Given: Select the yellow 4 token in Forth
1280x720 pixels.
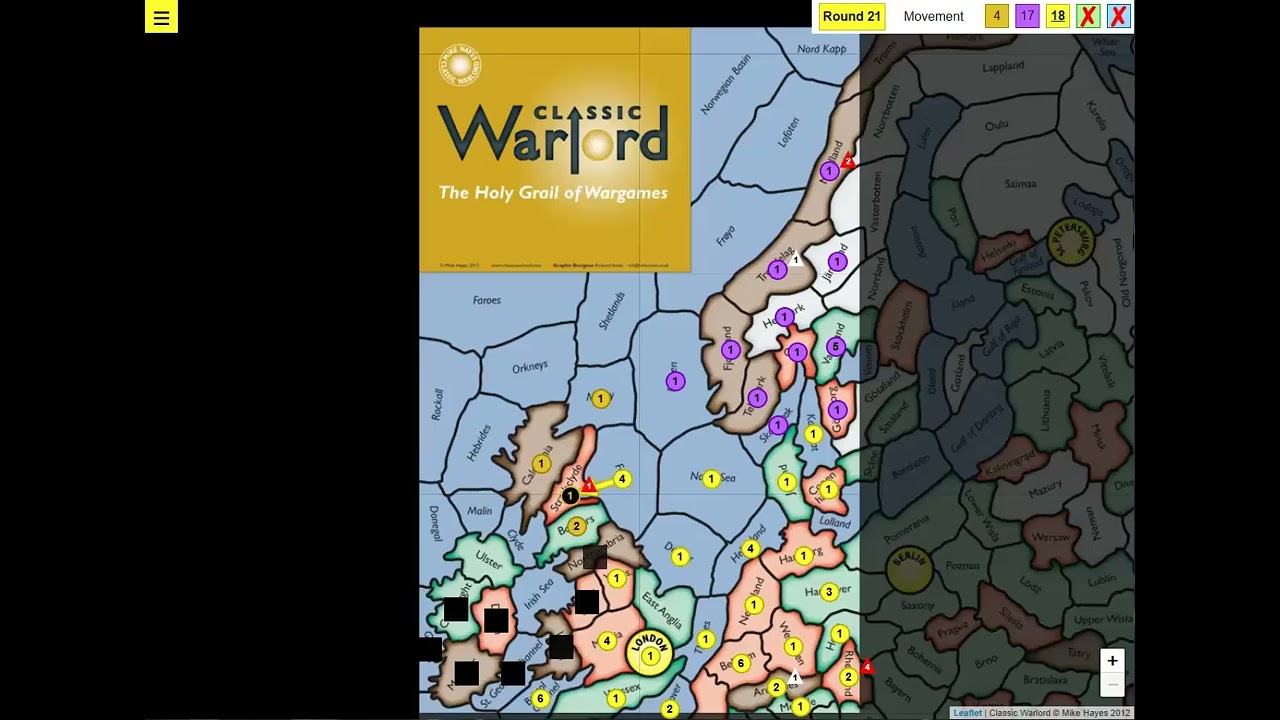Looking at the screenshot, I should tap(621, 479).
